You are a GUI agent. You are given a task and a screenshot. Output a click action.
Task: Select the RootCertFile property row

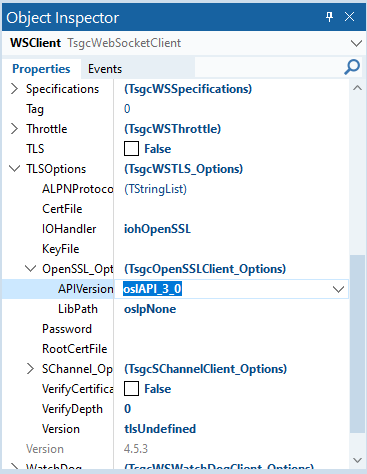coord(176,349)
